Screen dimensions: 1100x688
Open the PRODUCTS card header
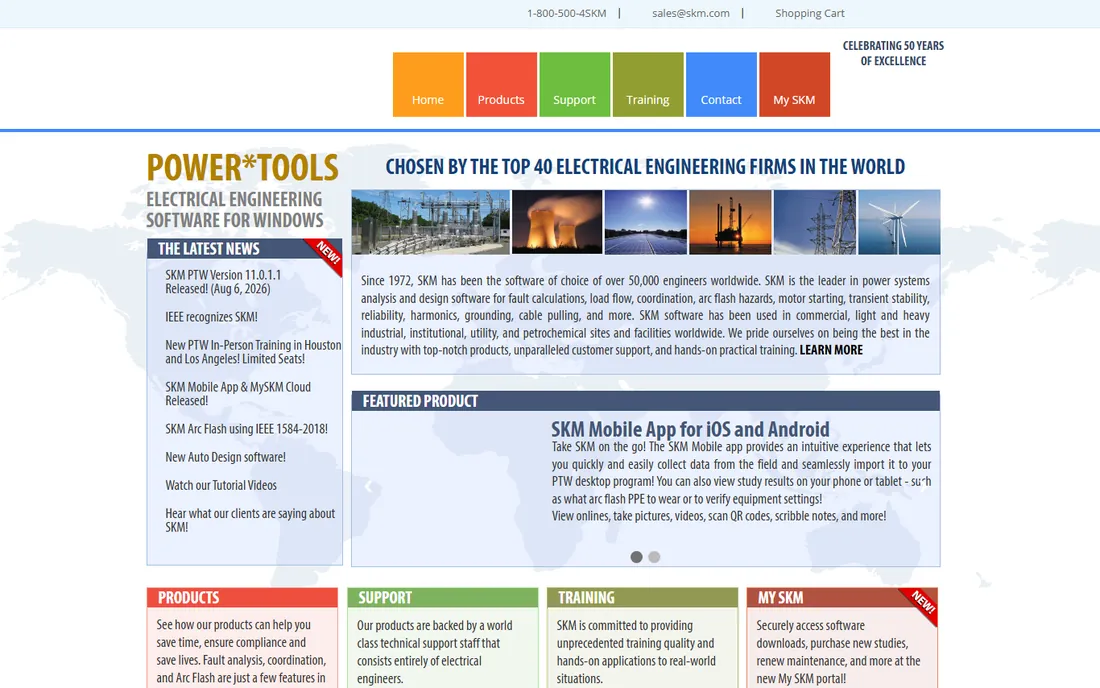click(x=242, y=598)
